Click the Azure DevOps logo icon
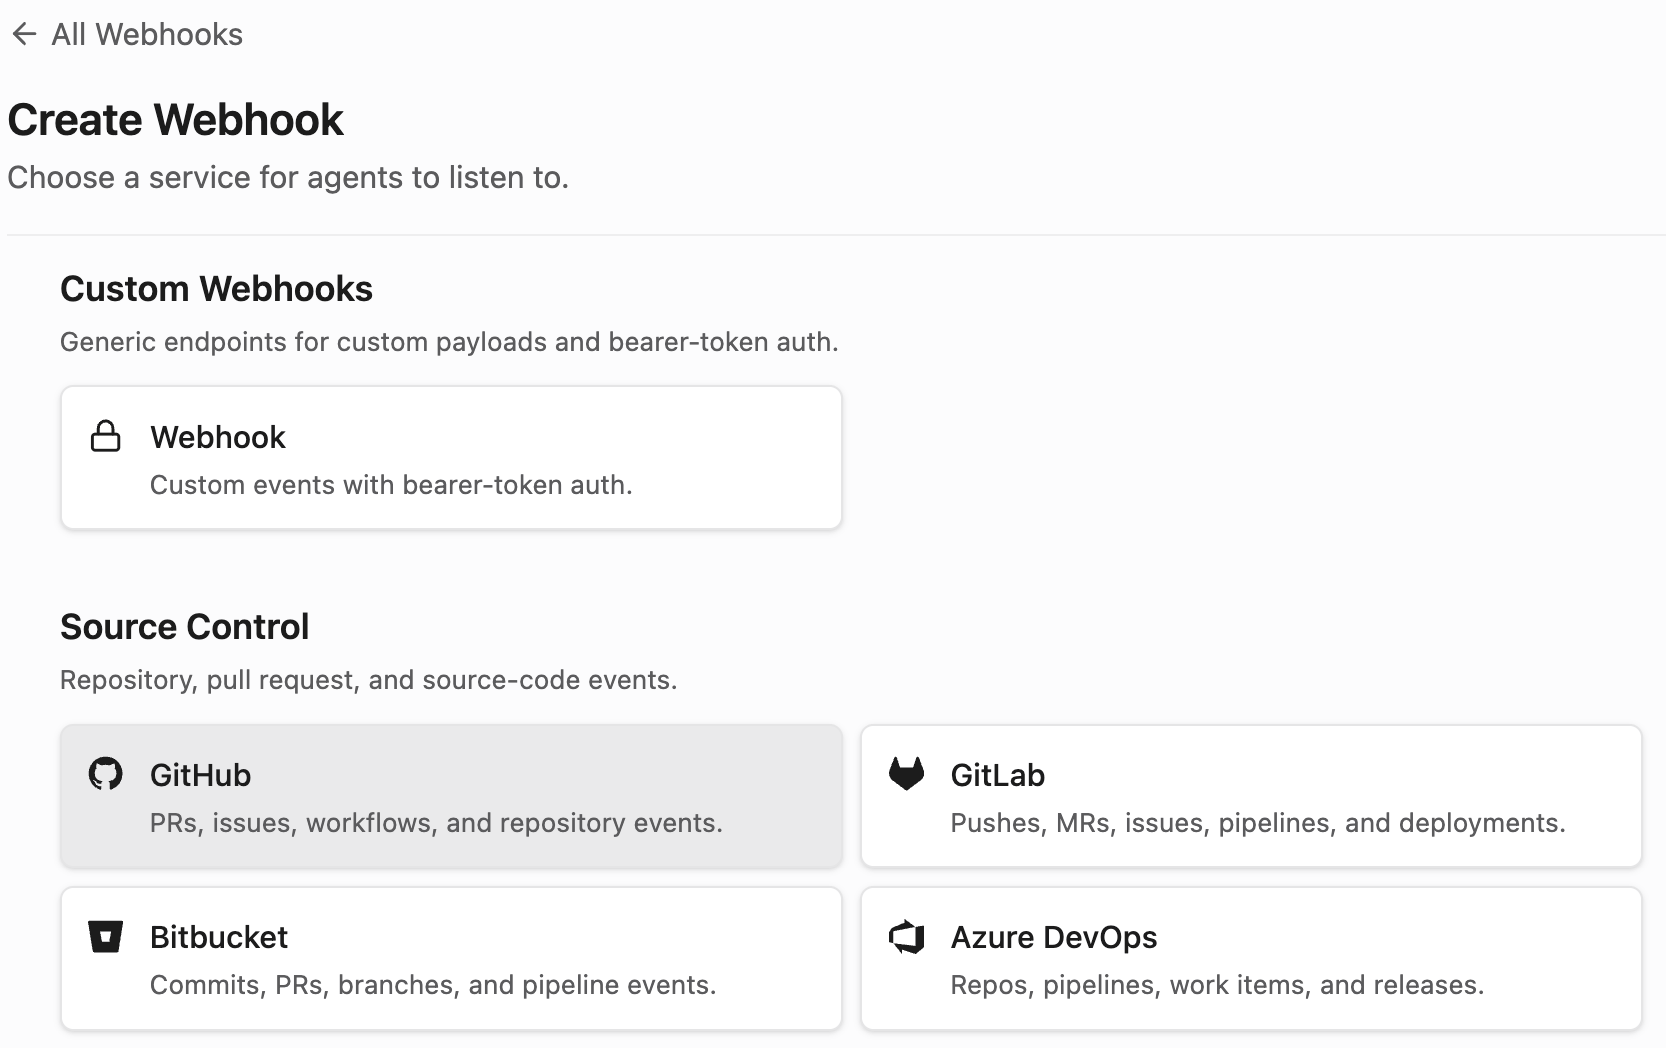Screen dimensions: 1666x1048 (906, 937)
